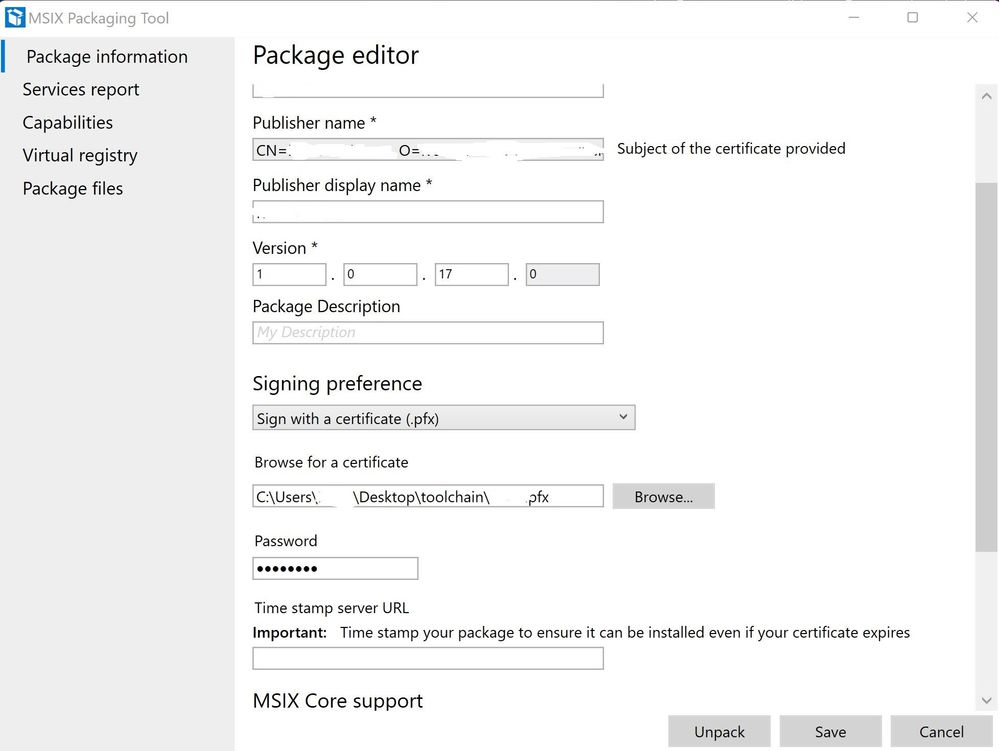Save the package

(x=830, y=731)
